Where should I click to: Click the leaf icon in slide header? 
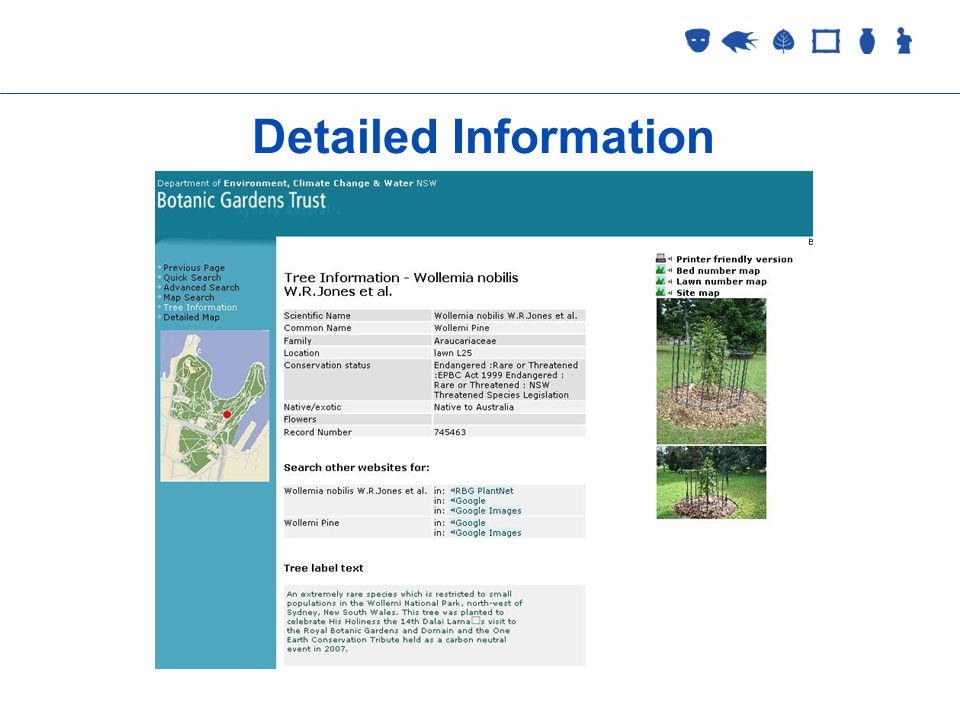[784, 42]
